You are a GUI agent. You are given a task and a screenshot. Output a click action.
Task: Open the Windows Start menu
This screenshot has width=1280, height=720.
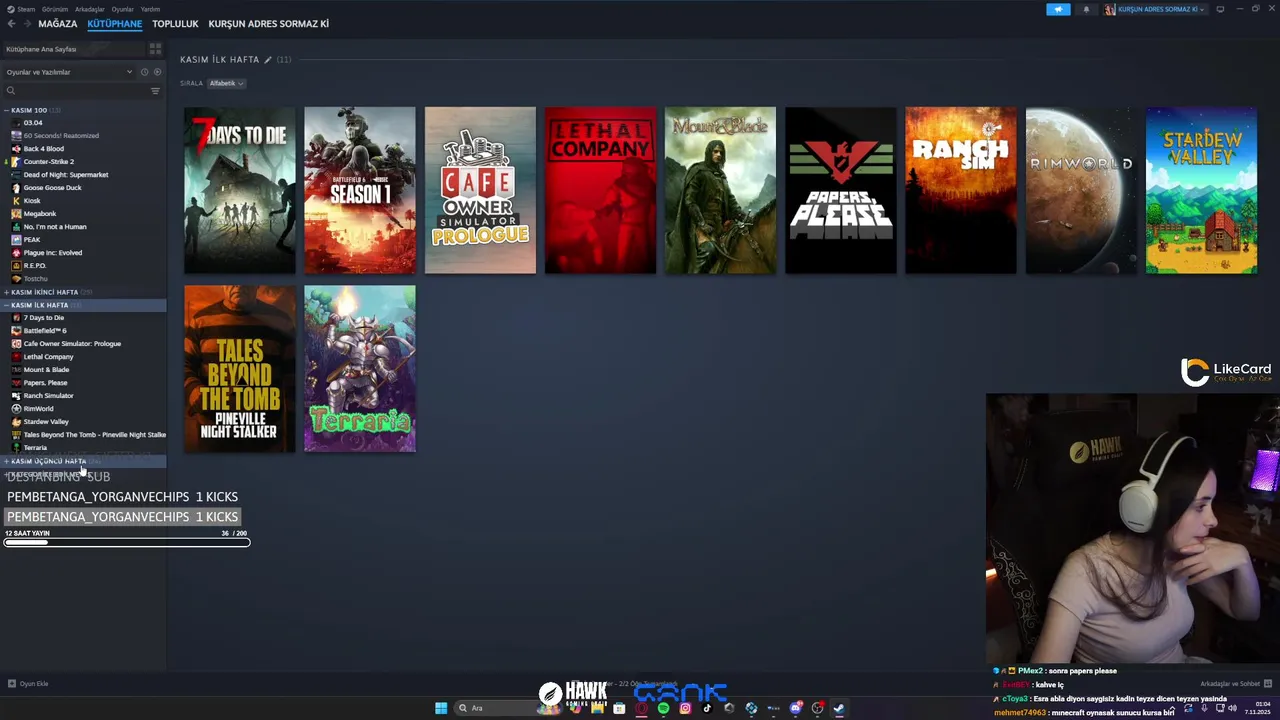point(441,708)
